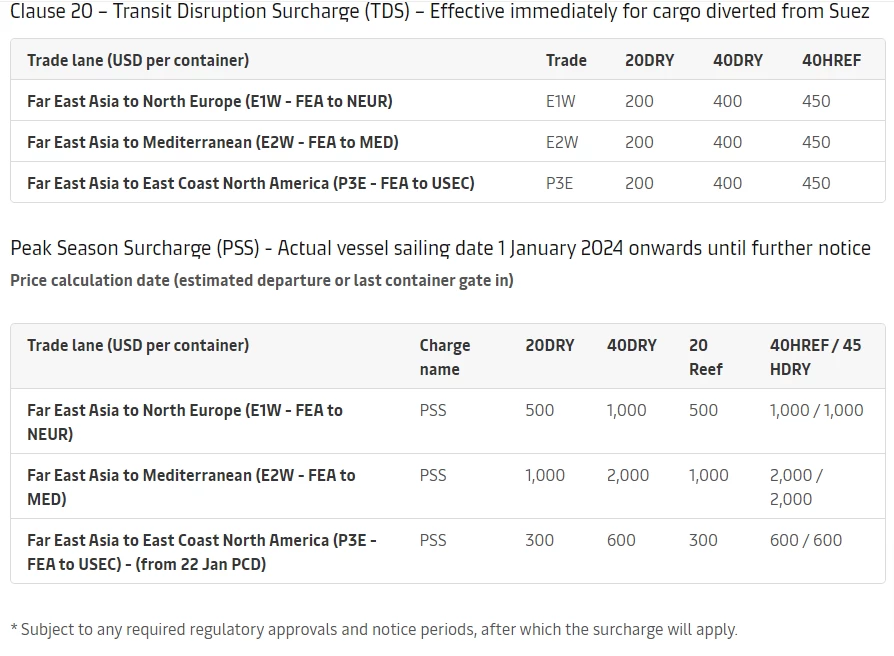Click the P3E trade code in TDS table
Screen dimensions: 894x656
point(559,183)
